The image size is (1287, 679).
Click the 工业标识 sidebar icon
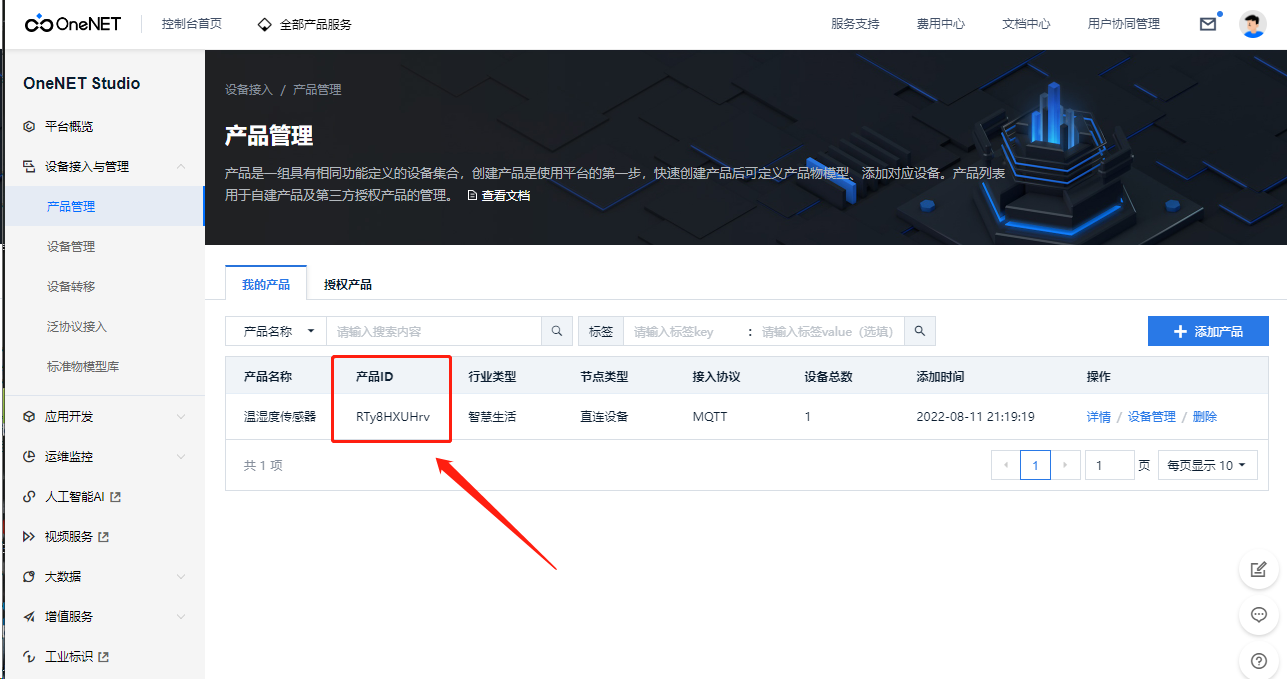(29, 657)
